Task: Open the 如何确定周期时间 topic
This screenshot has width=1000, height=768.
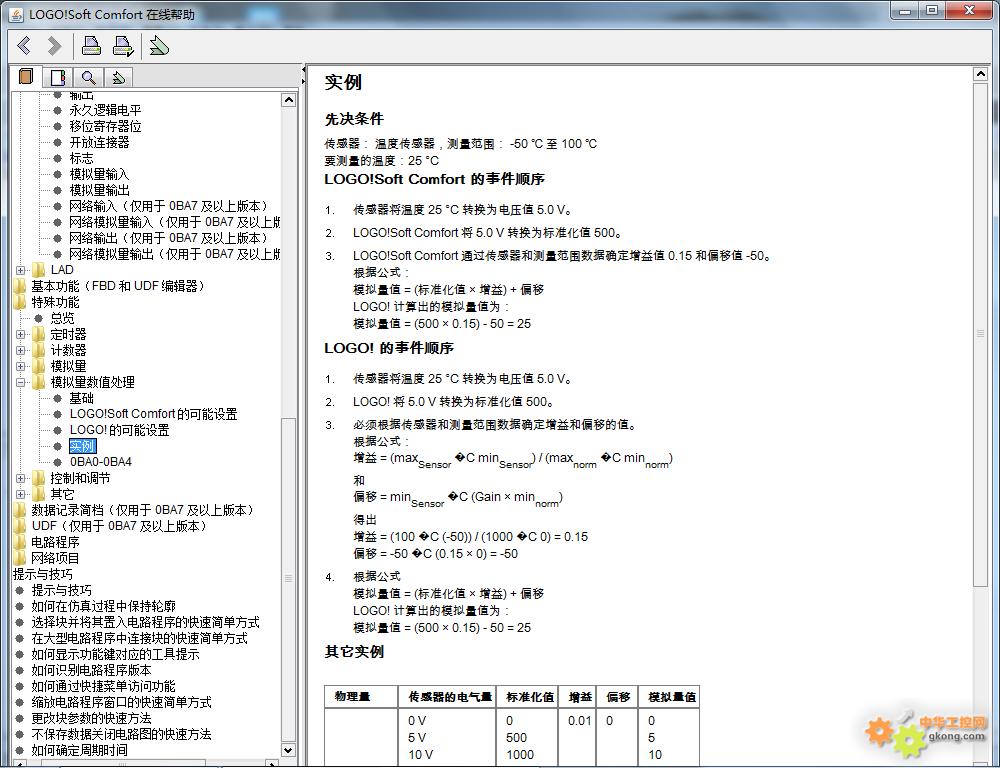Action: (79, 750)
